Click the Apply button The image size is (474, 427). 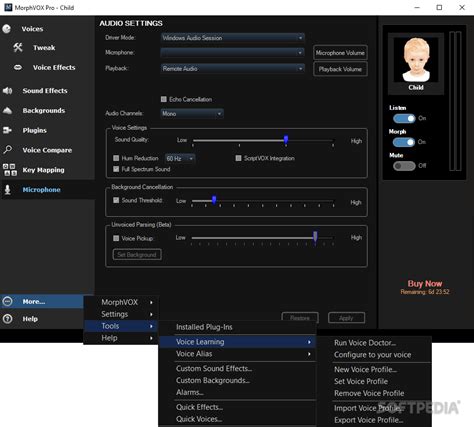(346, 318)
